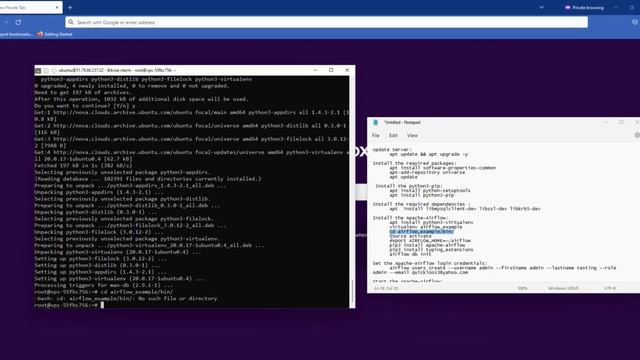This screenshot has height=360, width=640.
Task: Click 'Processing triggers for man-db' terminal line
Action: [104, 285]
